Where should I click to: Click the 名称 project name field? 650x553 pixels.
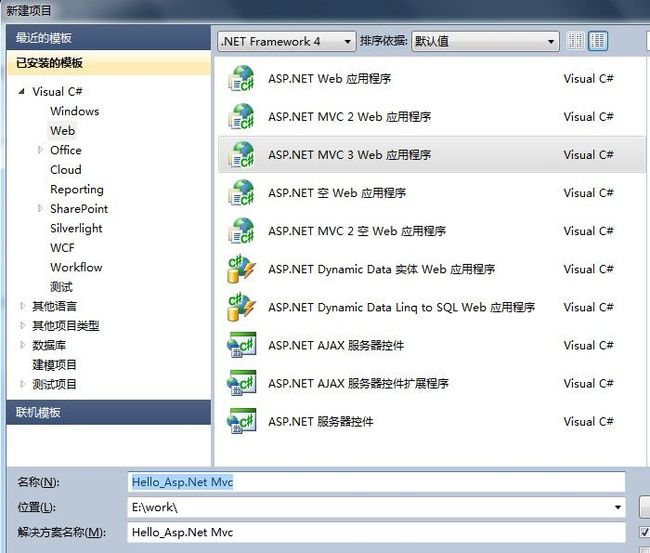coord(376,482)
